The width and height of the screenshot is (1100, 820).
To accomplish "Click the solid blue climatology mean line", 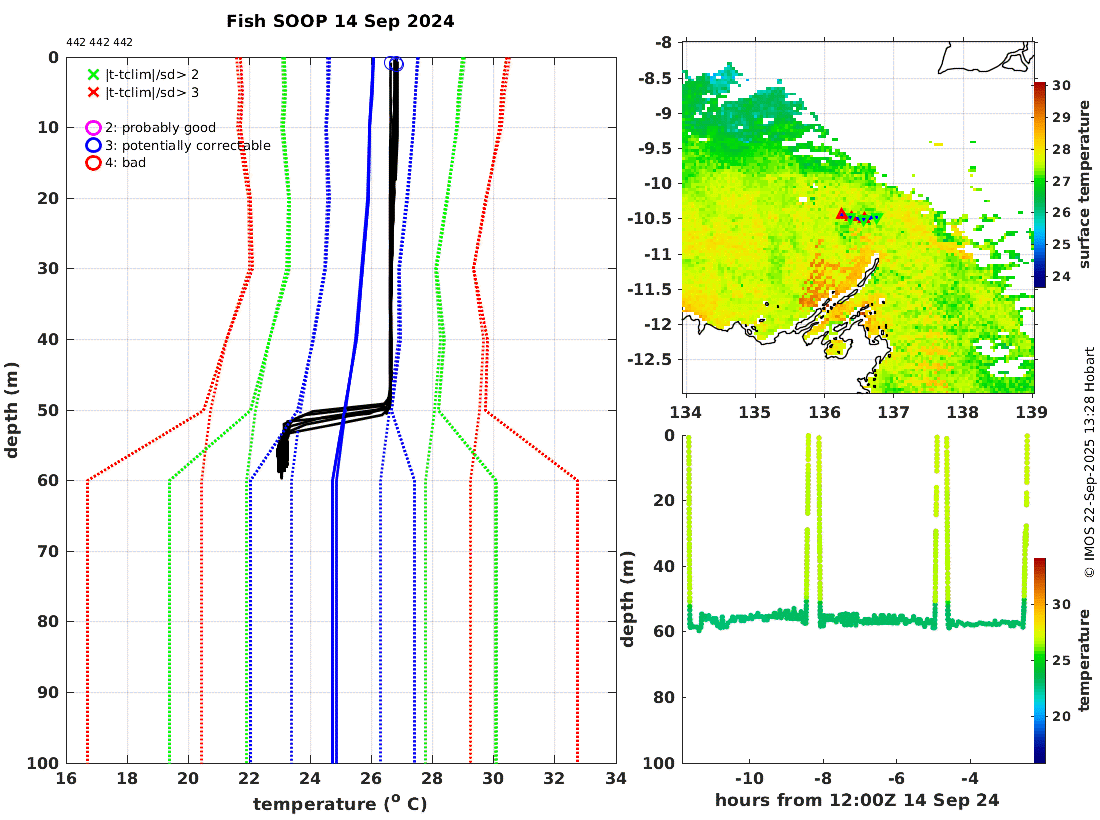I will [x=363, y=281].
